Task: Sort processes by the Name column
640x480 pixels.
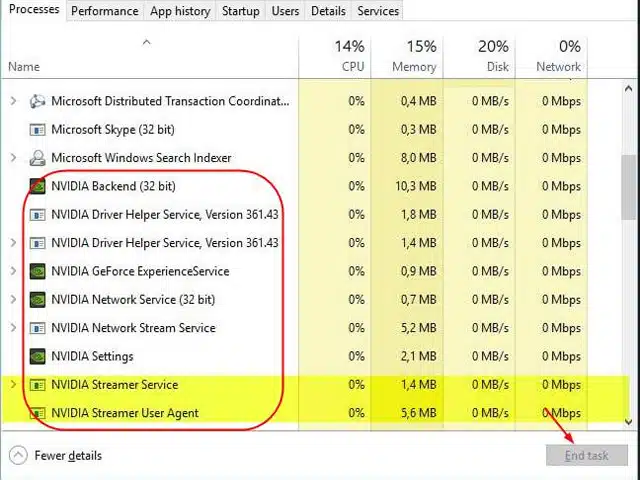Action: point(149,57)
